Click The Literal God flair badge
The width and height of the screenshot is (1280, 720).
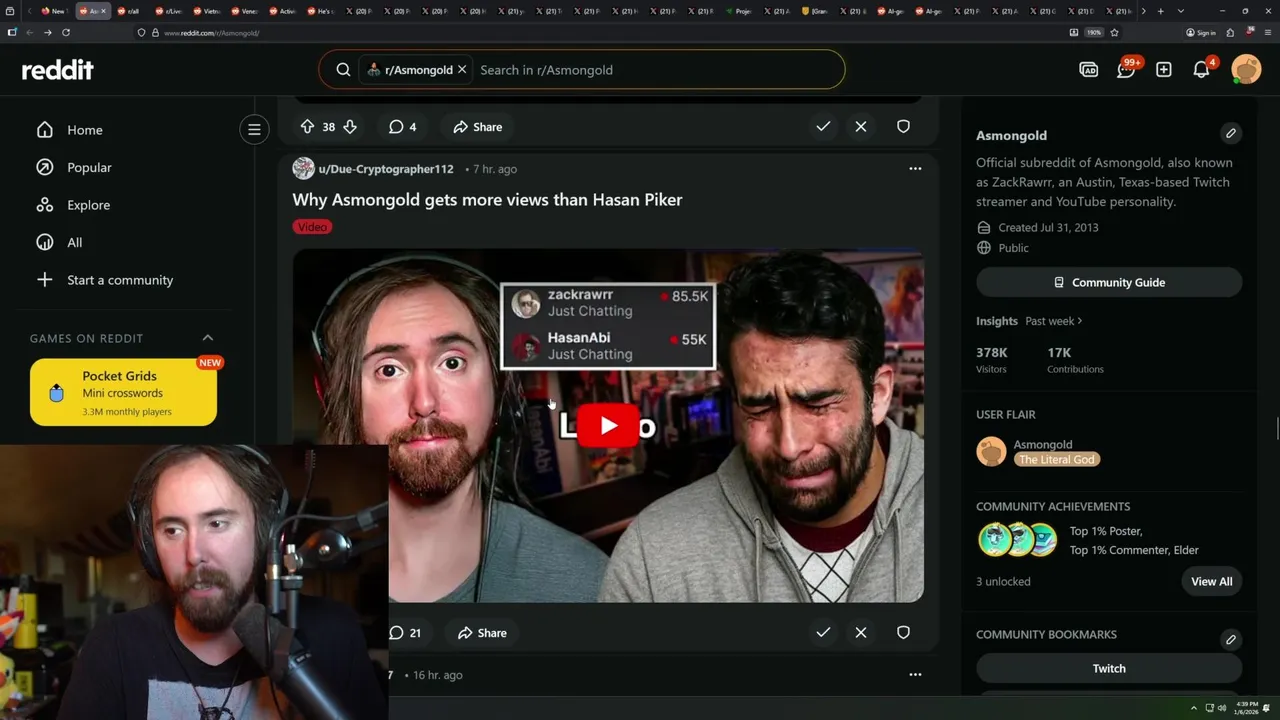(1057, 459)
